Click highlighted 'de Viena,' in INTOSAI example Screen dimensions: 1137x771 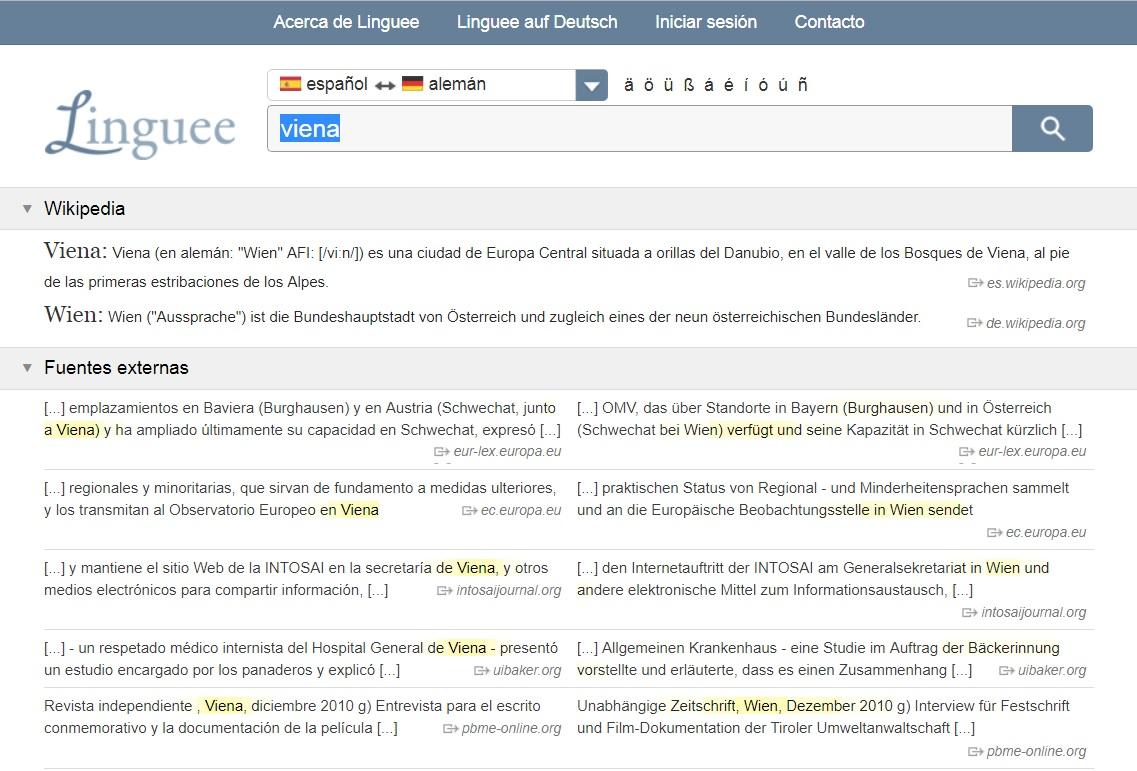coord(468,568)
